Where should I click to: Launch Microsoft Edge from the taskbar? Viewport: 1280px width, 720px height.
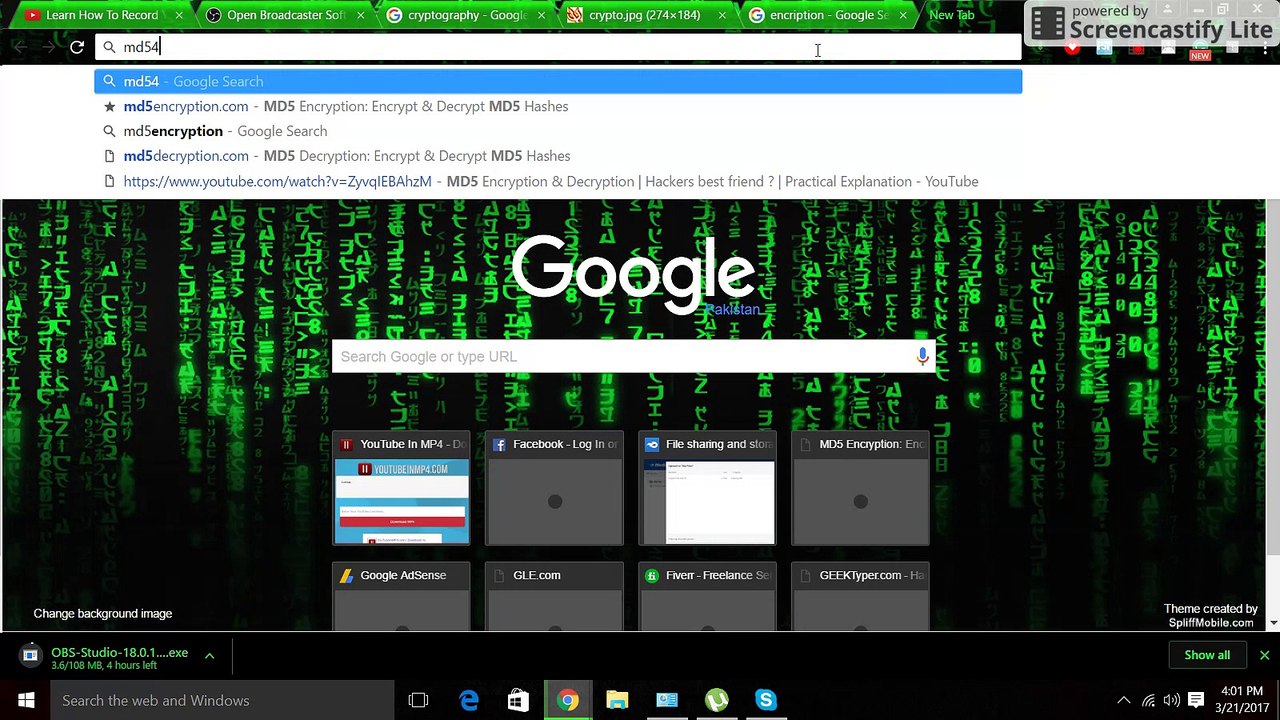[468, 700]
